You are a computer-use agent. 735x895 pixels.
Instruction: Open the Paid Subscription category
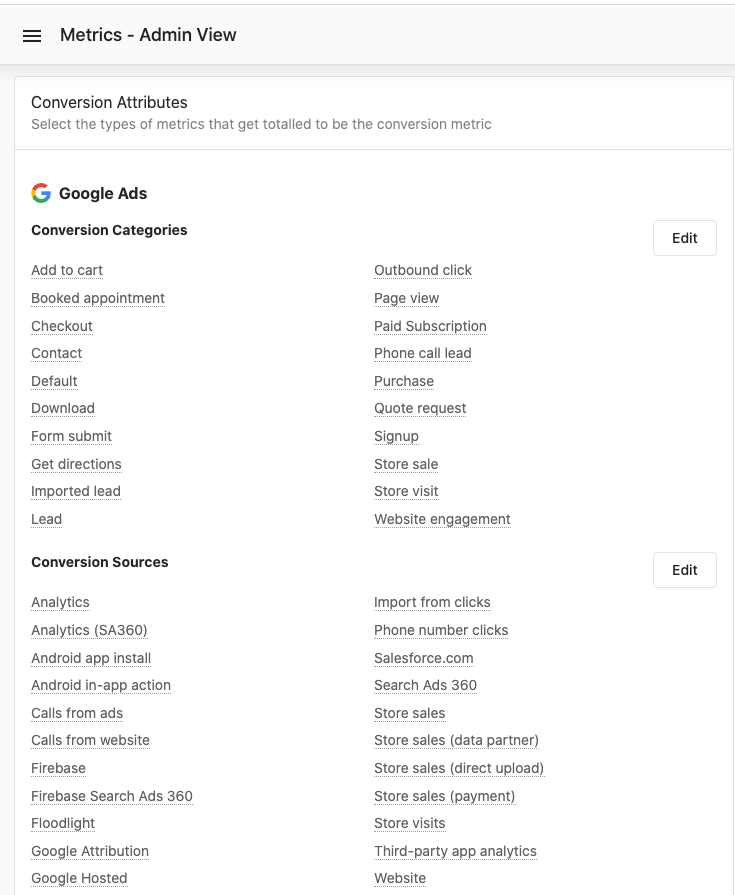click(430, 326)
